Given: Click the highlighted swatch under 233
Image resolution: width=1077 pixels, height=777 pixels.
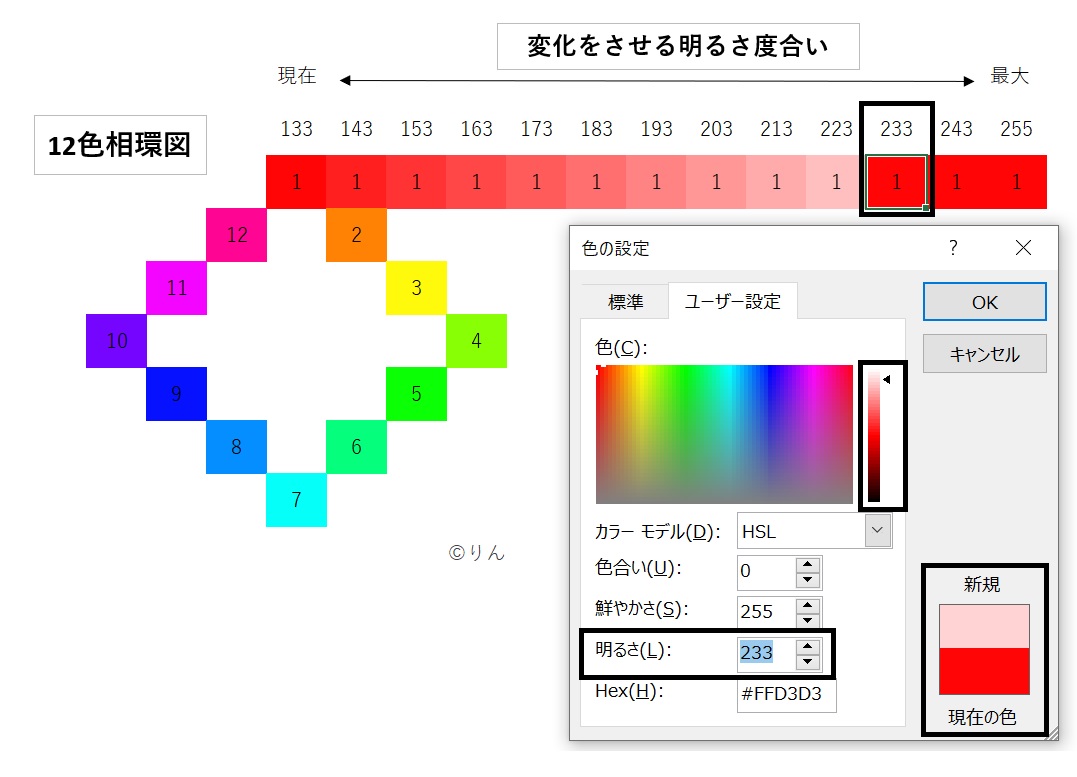Looking at the screenshot, I should tap(896, 182).
